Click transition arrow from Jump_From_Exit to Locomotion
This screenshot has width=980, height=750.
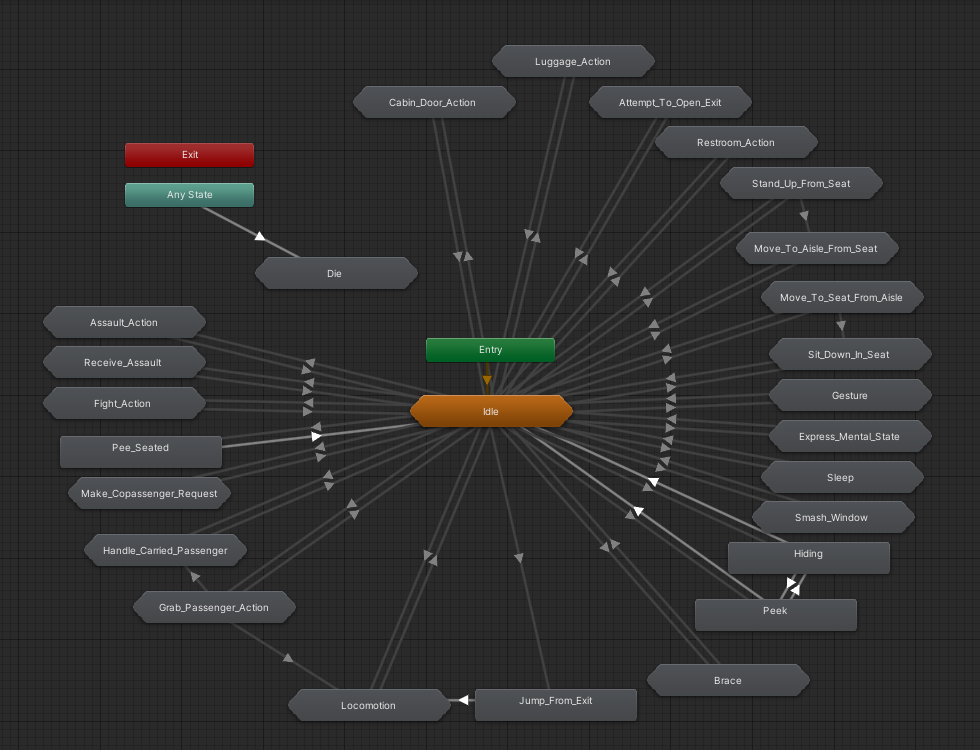coord(462,701)
